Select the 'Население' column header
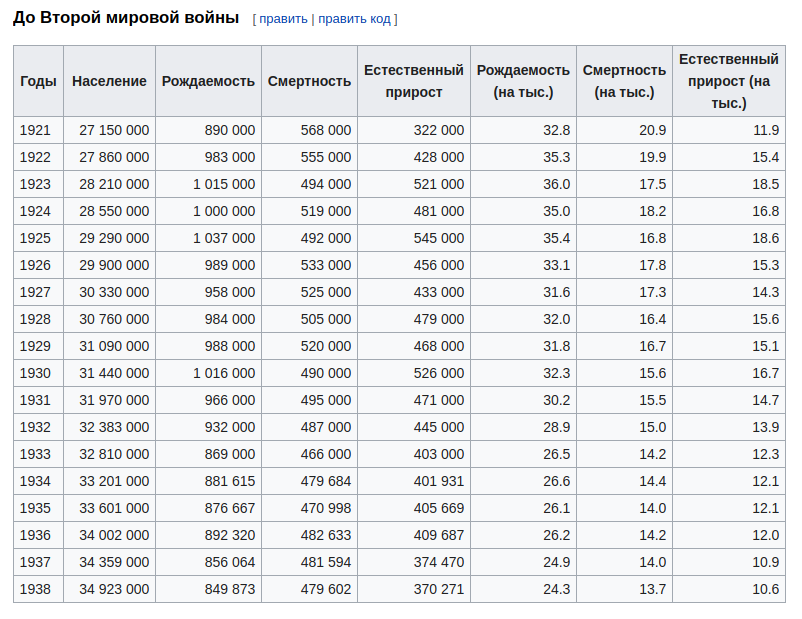Viewport: 802px width, 619px height. click(x=109, y=81)
